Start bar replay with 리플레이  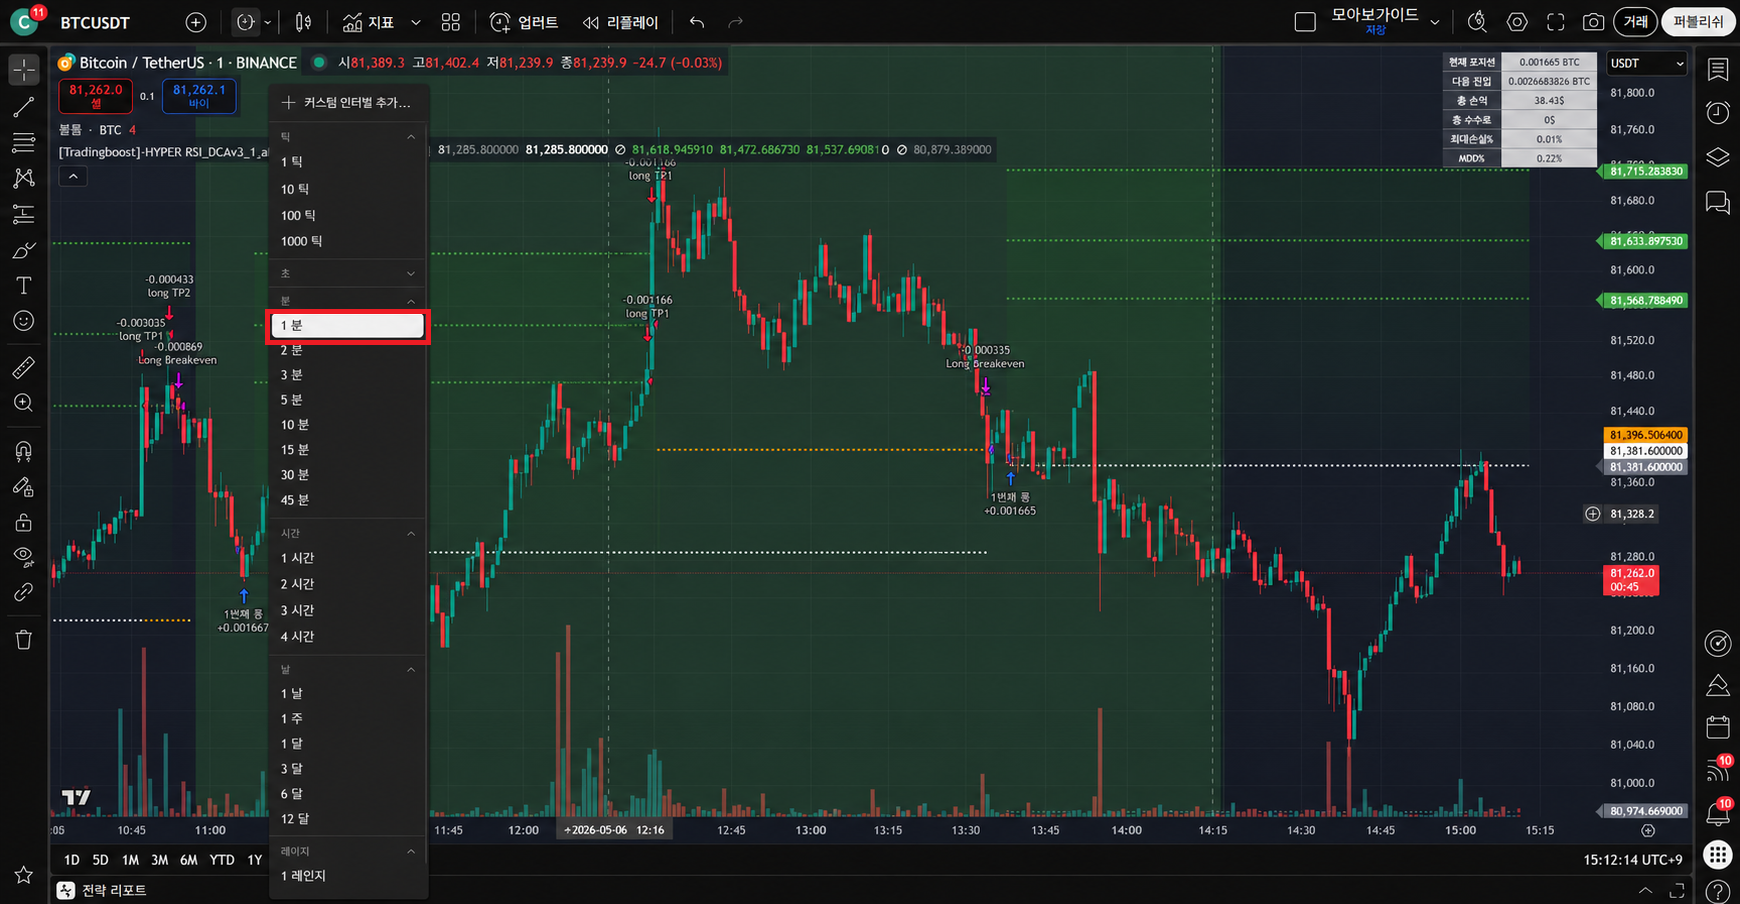[621, 22]
